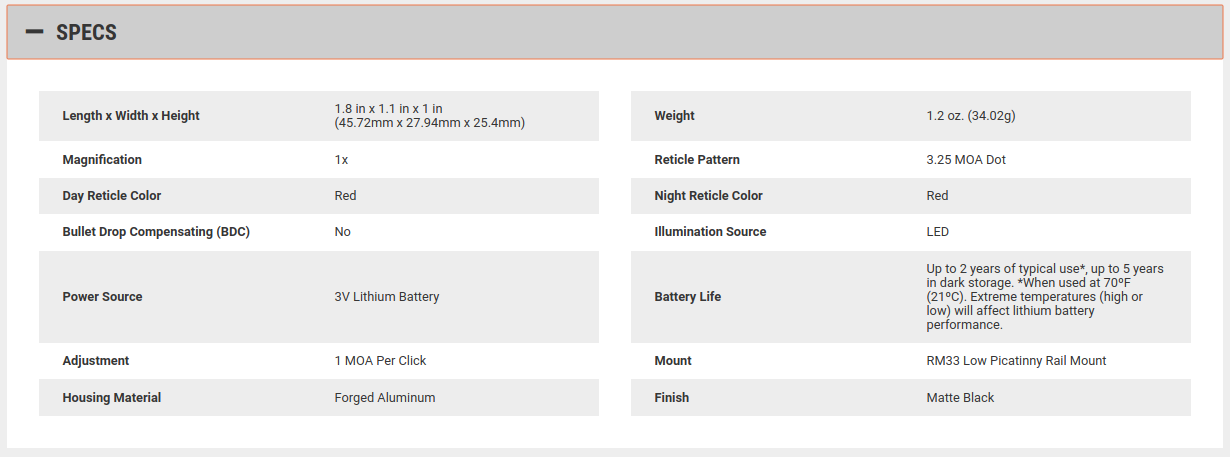Click the 3V Lithium Battery value

tap(387, 297)
